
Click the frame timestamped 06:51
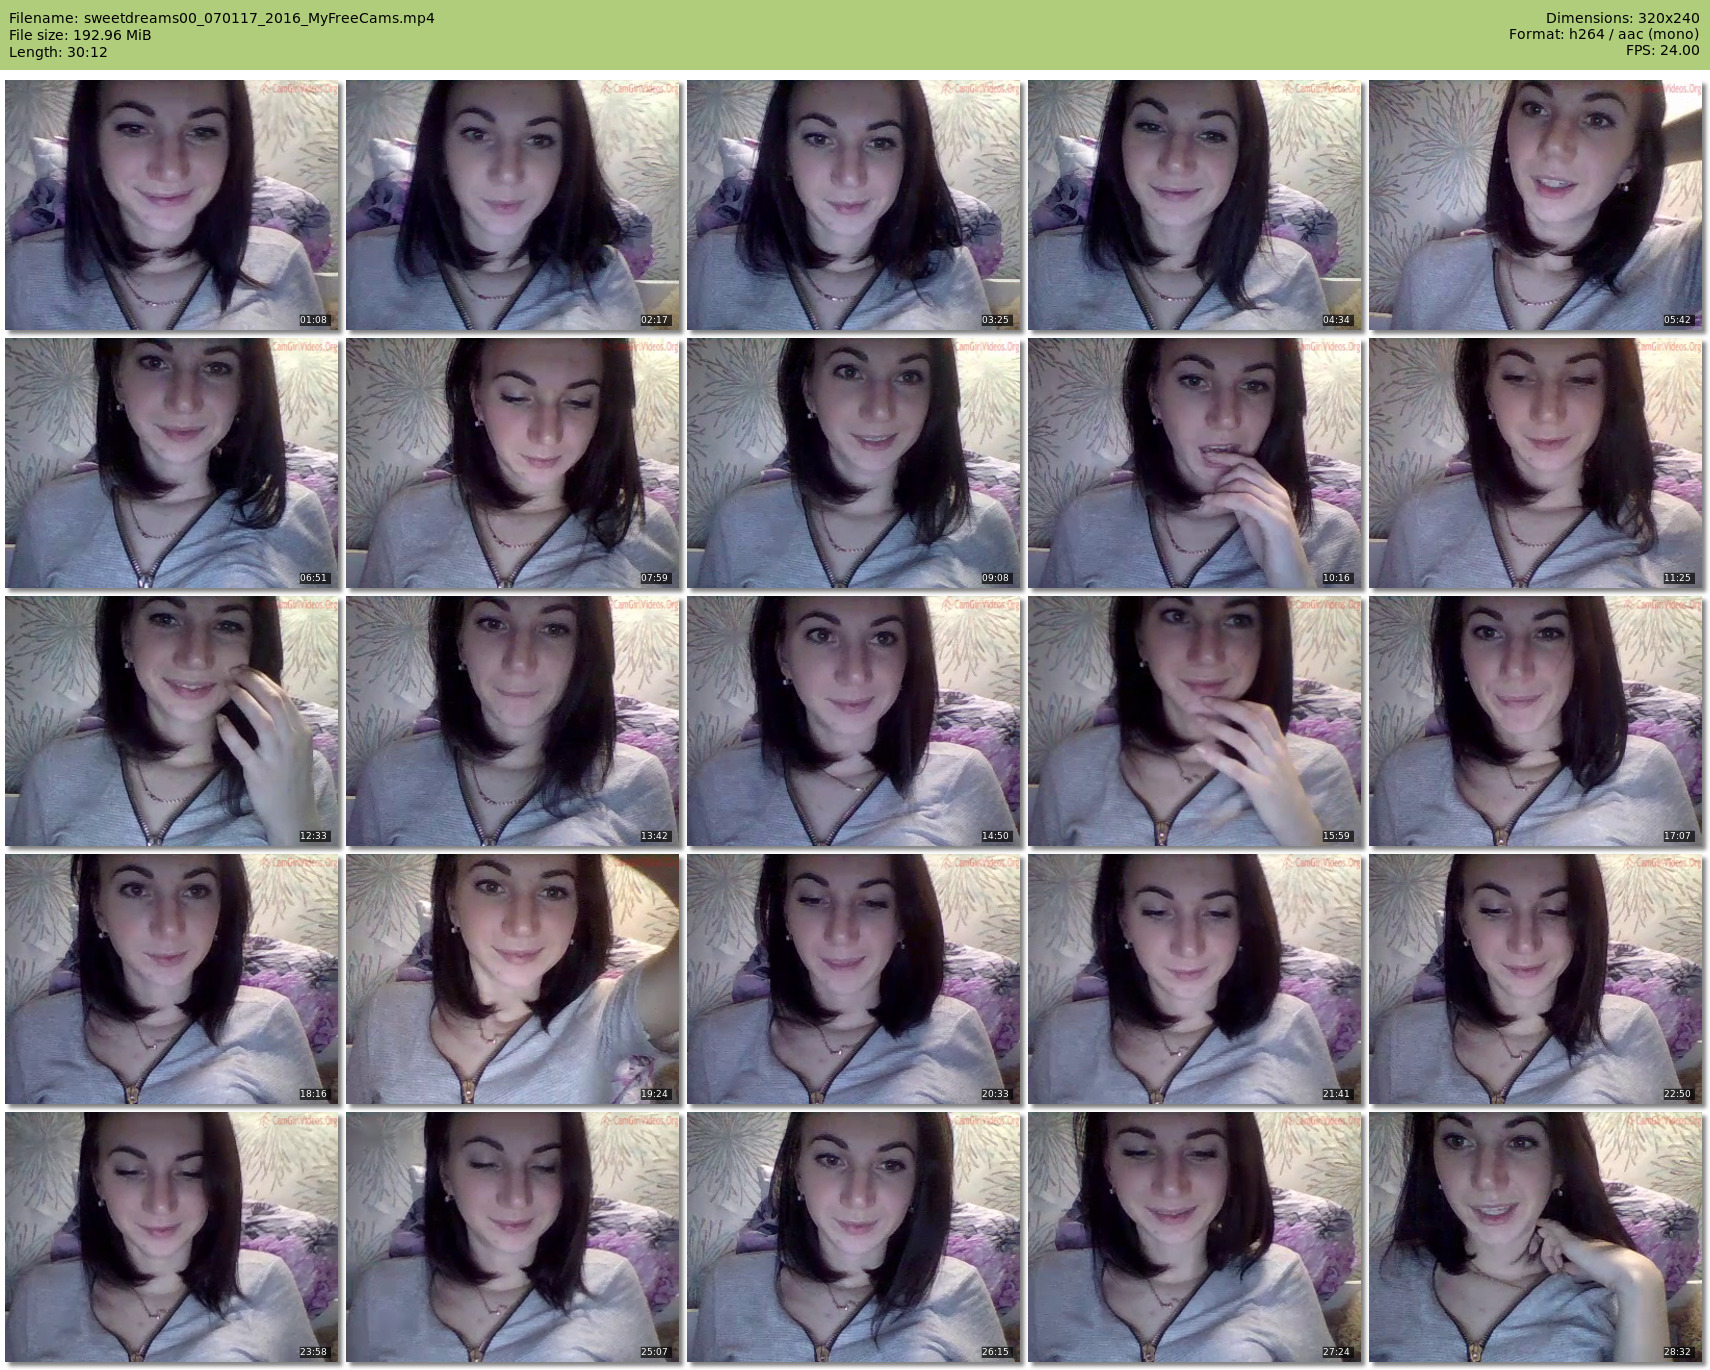pyautogui.click(x=172, y=463)
